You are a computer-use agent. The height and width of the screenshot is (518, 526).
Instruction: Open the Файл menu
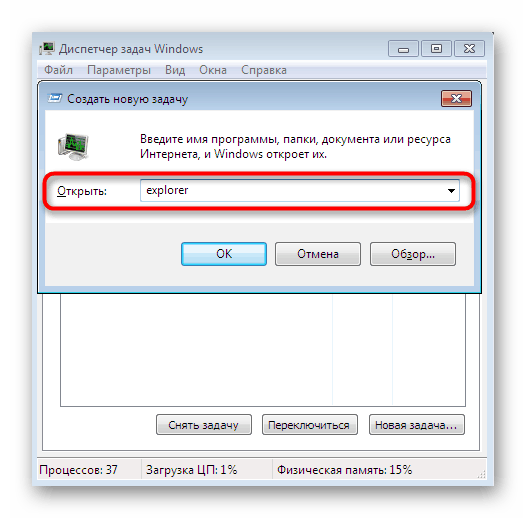(x=58, y=70)
